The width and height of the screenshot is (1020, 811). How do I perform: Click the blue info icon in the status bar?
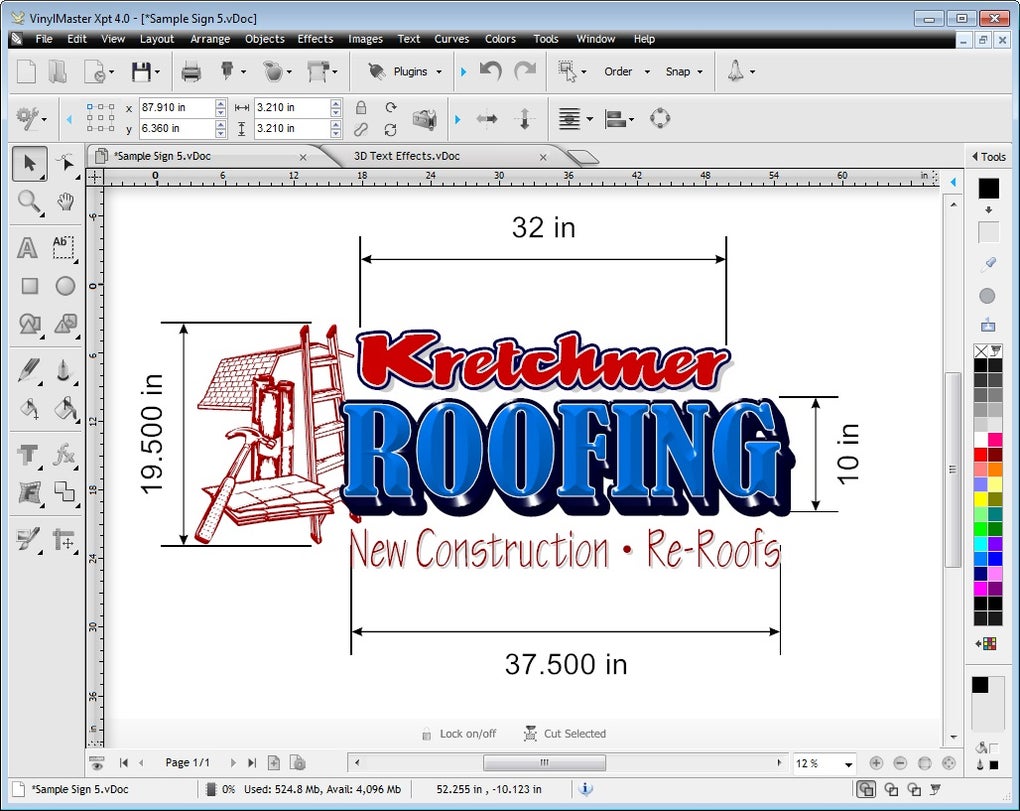(x=585, y=789)
